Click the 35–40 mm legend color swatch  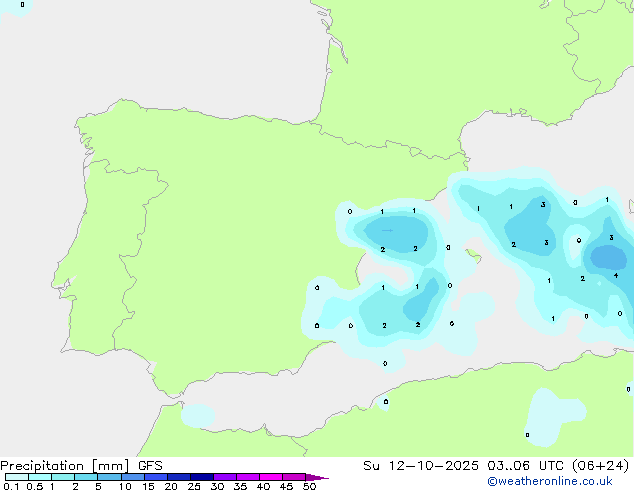point(248,477)
